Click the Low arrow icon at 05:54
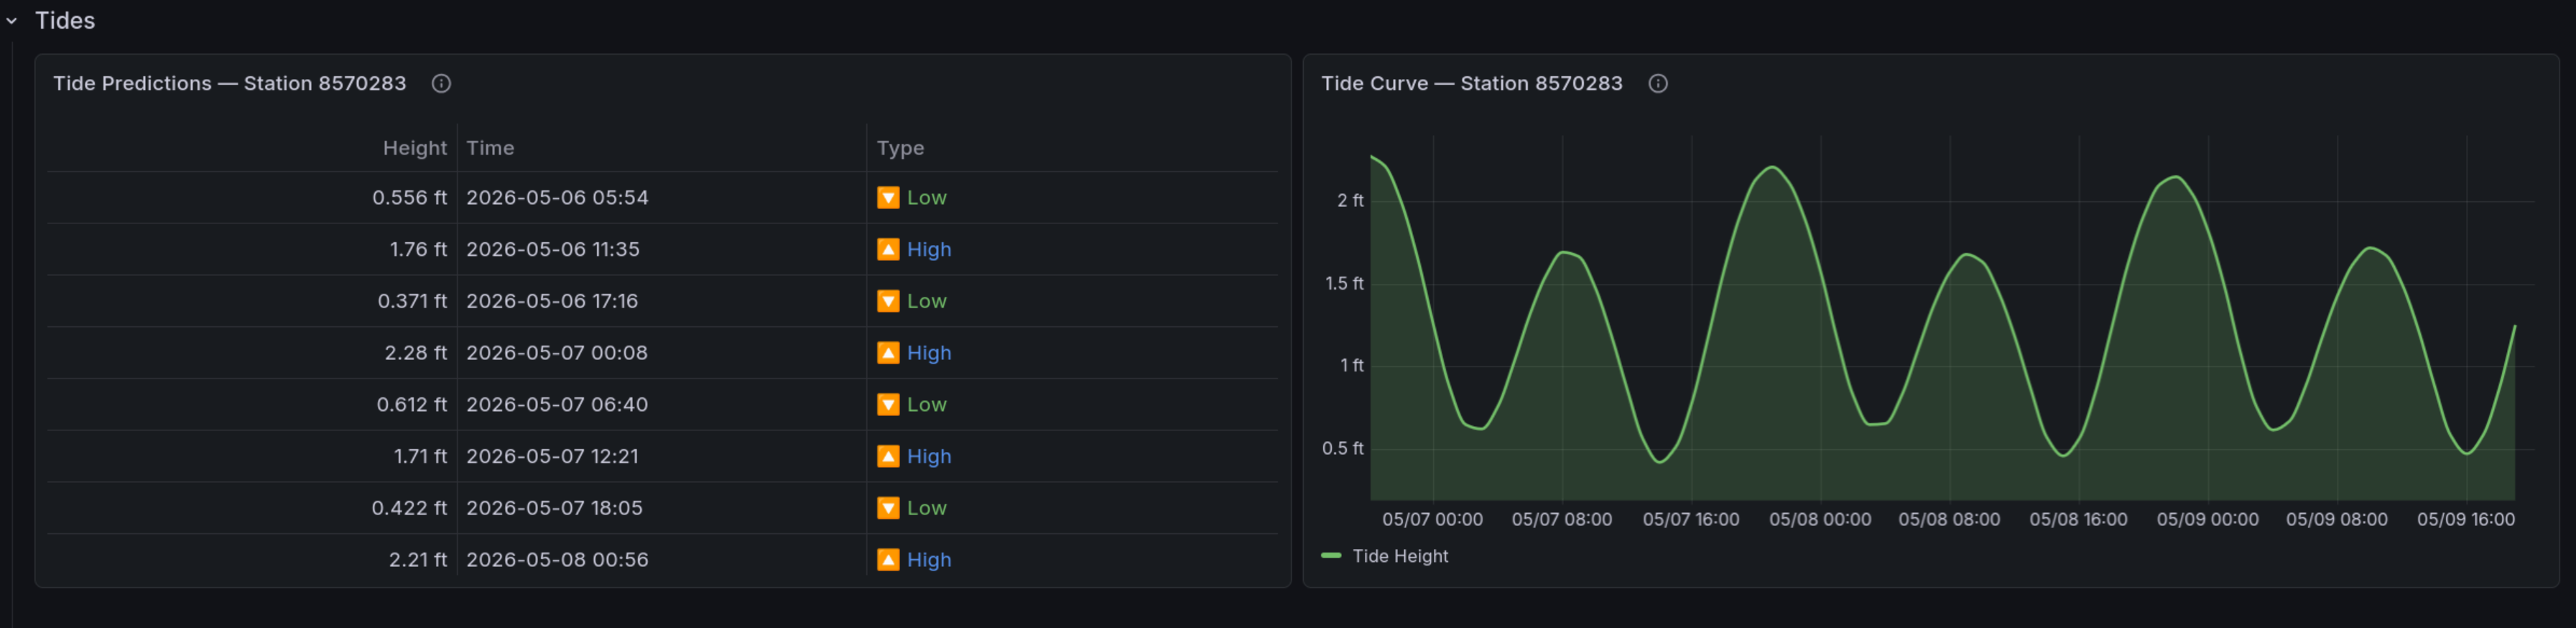Viewport: 2576px width, 628px height. 888,198
